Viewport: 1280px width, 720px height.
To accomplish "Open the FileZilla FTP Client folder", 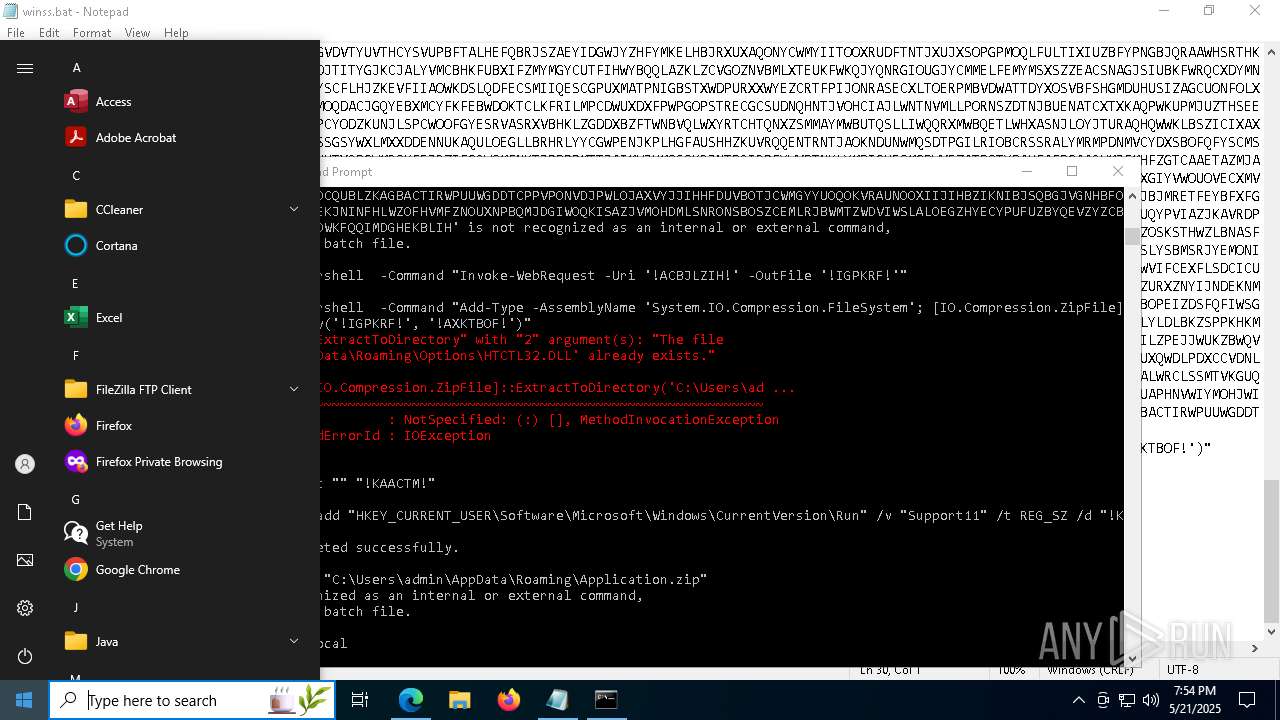I will [x=180, y=389].
